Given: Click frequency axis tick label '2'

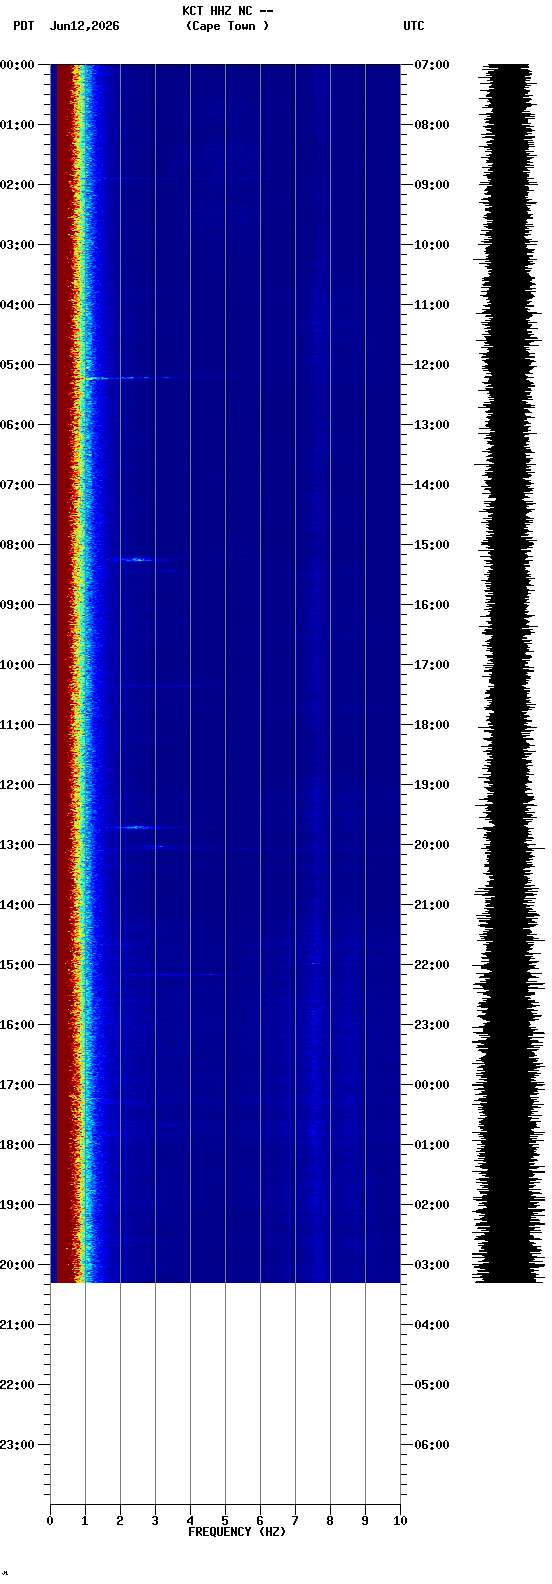Looking at the screenshot, I should [120, 1521].
